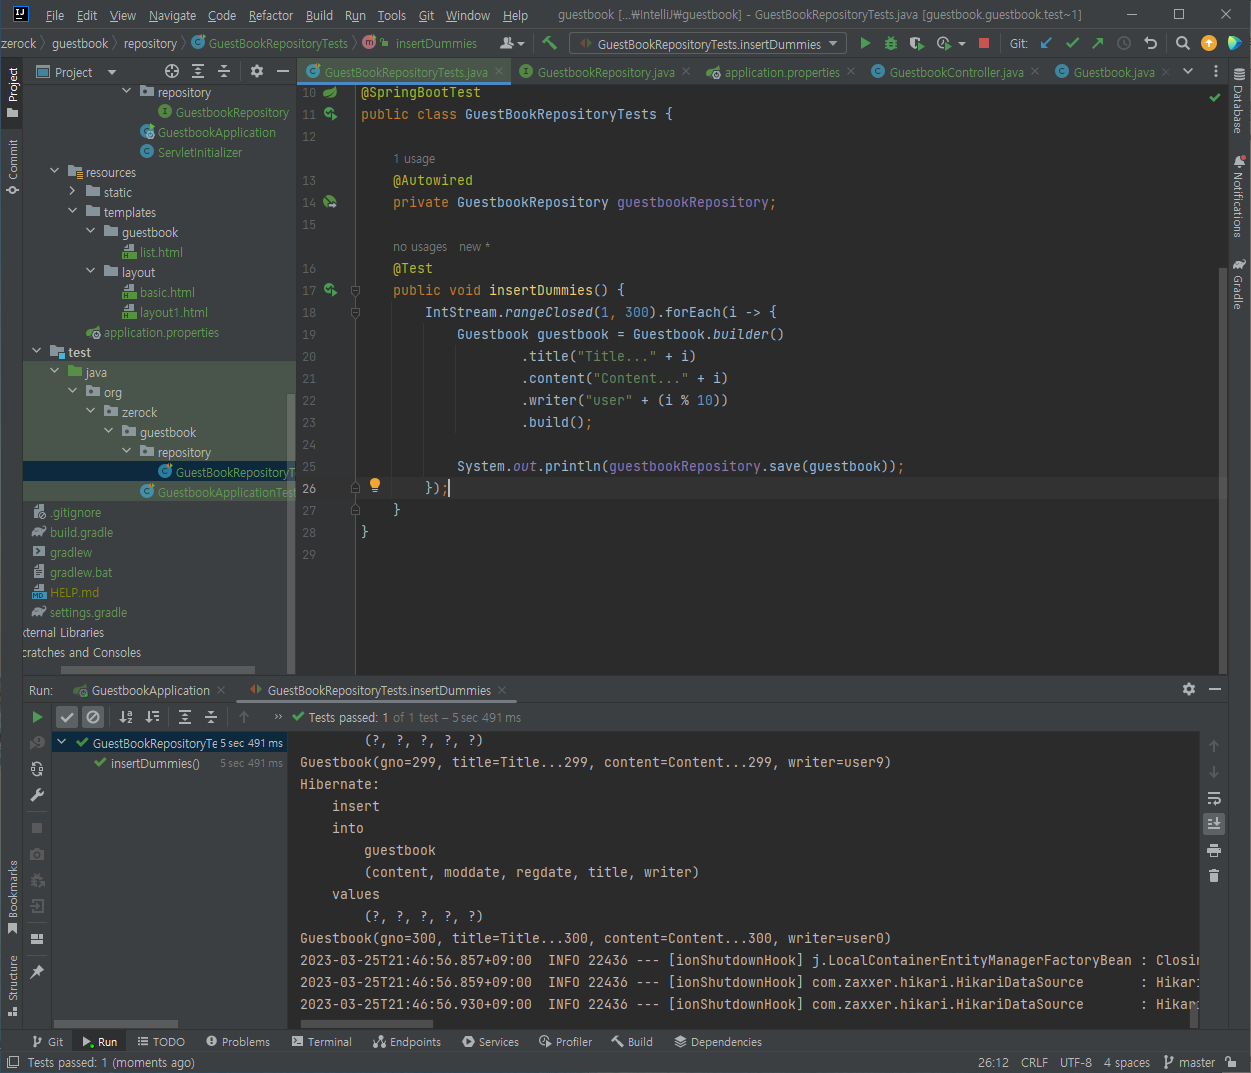Click console horizontal scrollbar

[365, 1024]
